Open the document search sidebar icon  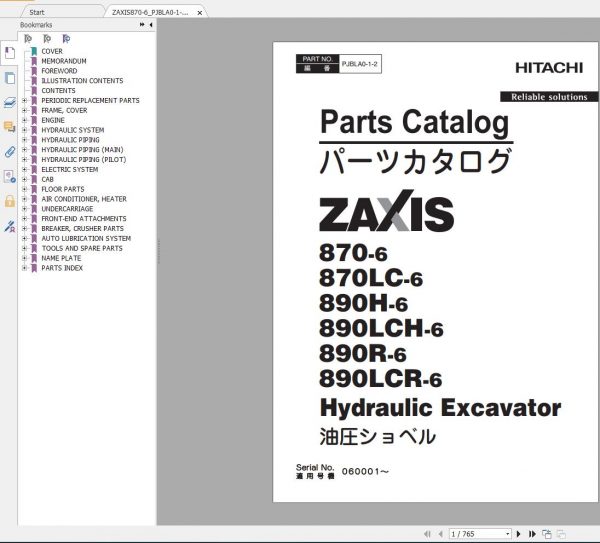tap(10, 176)
